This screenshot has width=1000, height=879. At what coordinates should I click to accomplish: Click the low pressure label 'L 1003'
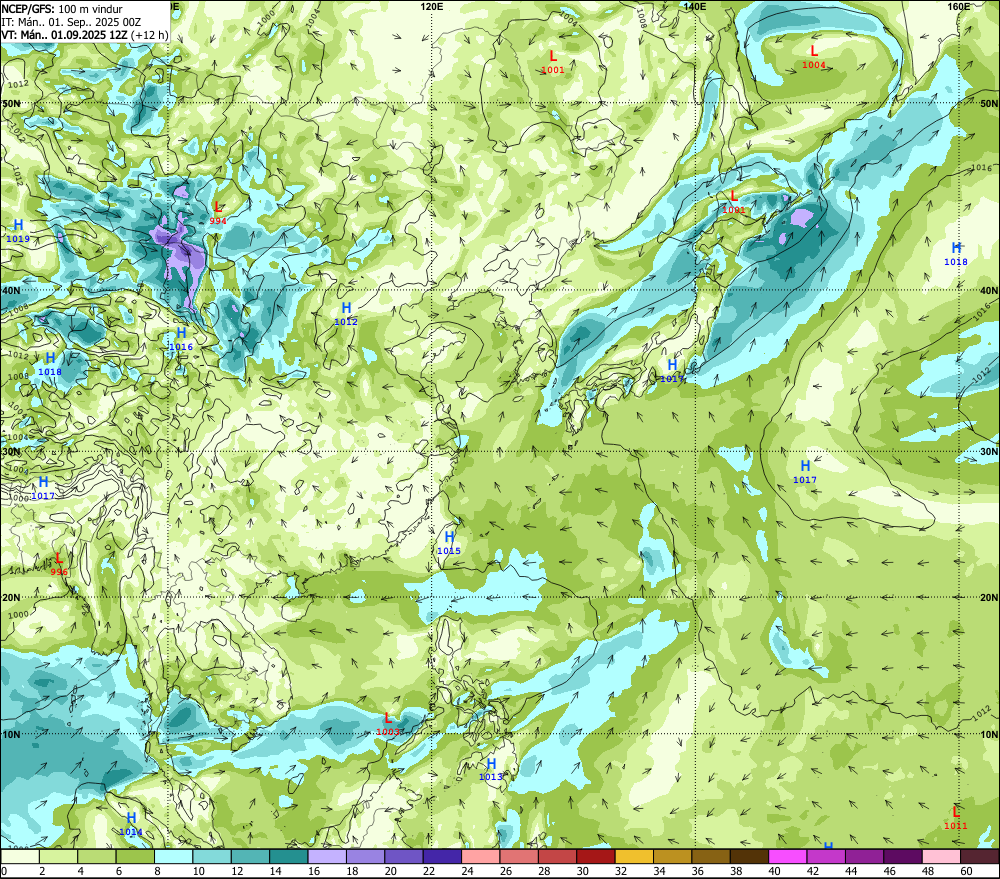[x=388, y=724]
